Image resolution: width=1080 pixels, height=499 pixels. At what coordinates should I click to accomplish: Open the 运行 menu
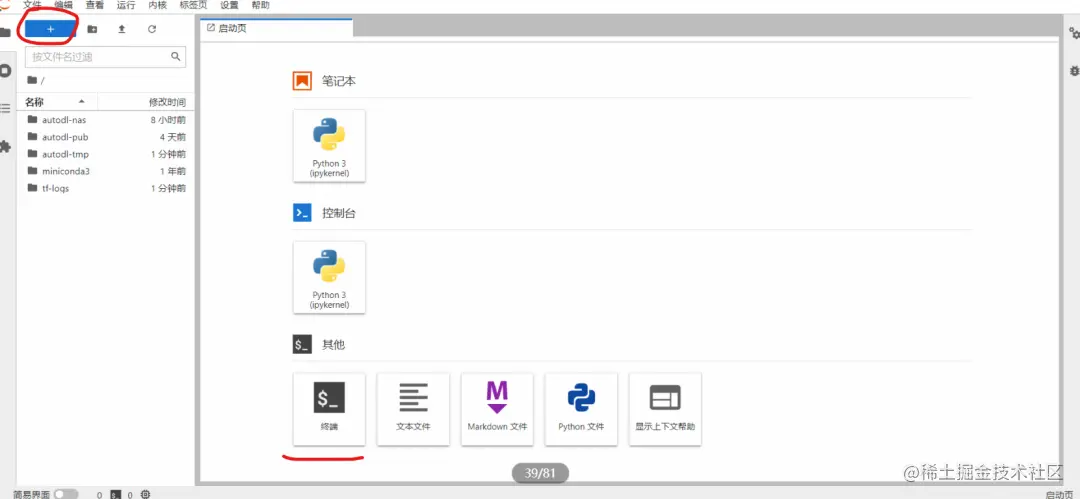(126, 5)
